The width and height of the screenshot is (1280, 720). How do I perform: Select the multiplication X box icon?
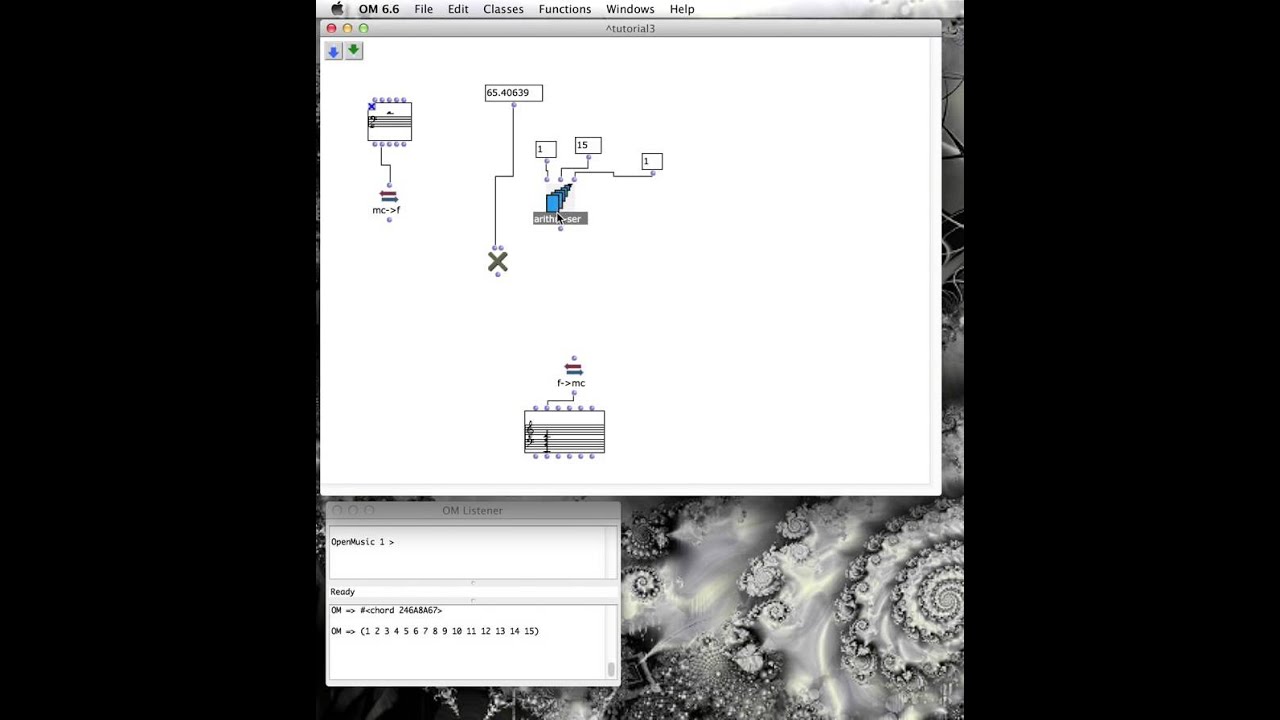[x=498, y=262]
